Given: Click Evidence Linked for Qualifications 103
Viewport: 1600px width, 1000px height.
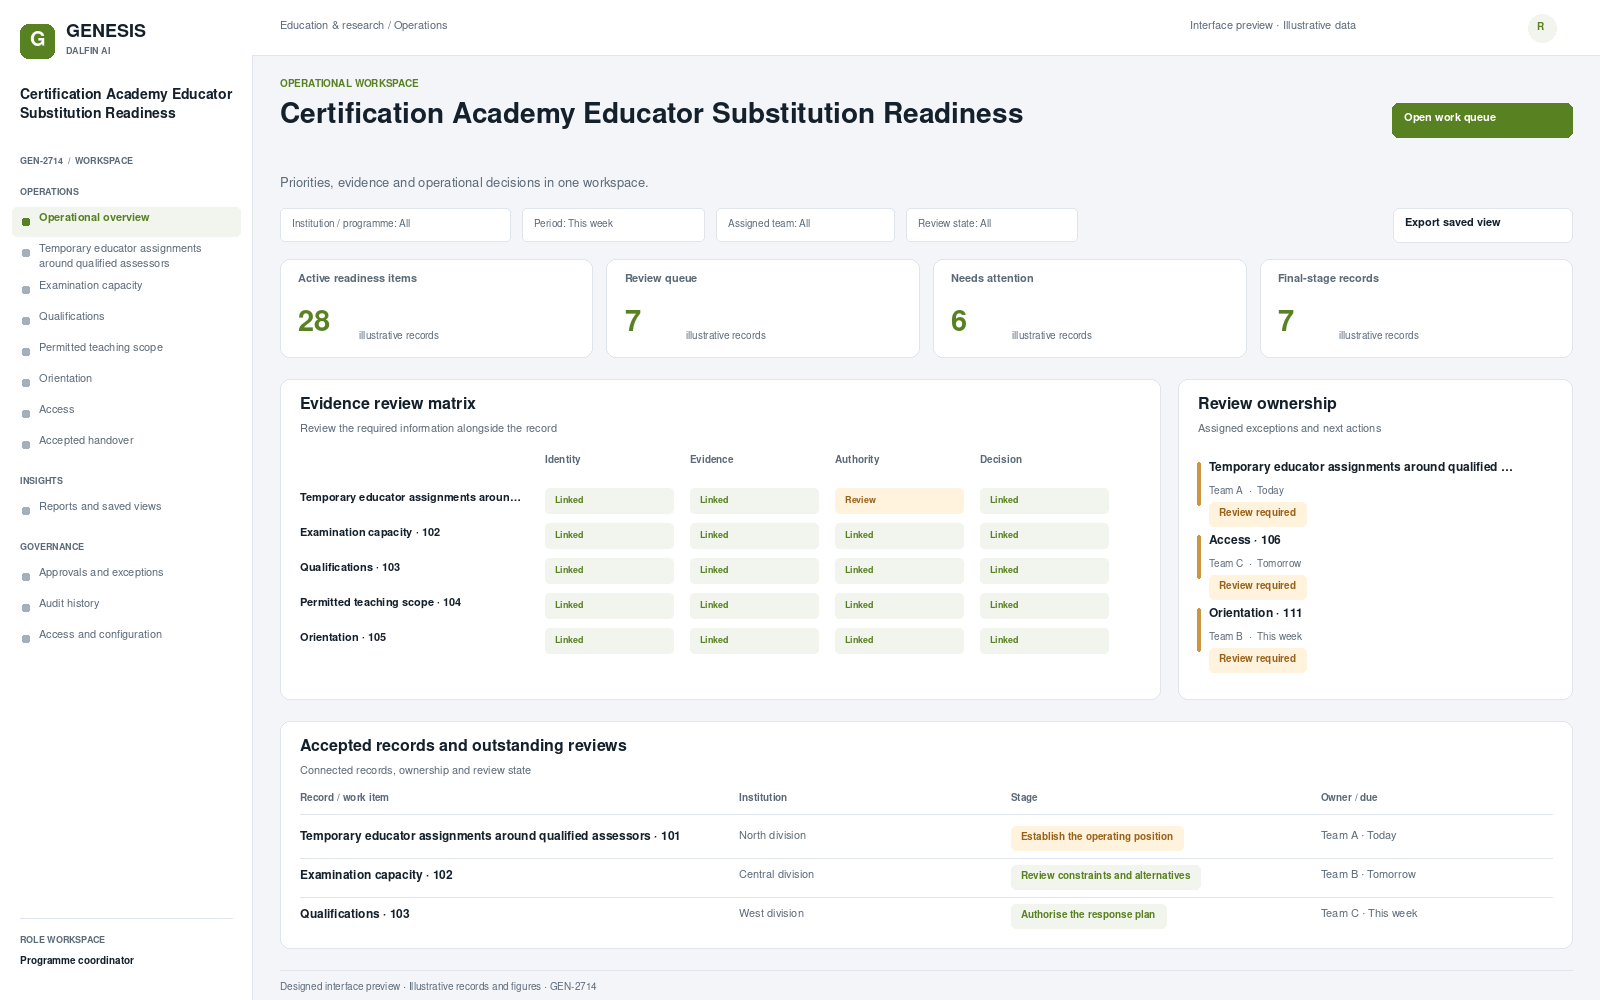Looking at the screenshot, I should [x=754, y=571].
